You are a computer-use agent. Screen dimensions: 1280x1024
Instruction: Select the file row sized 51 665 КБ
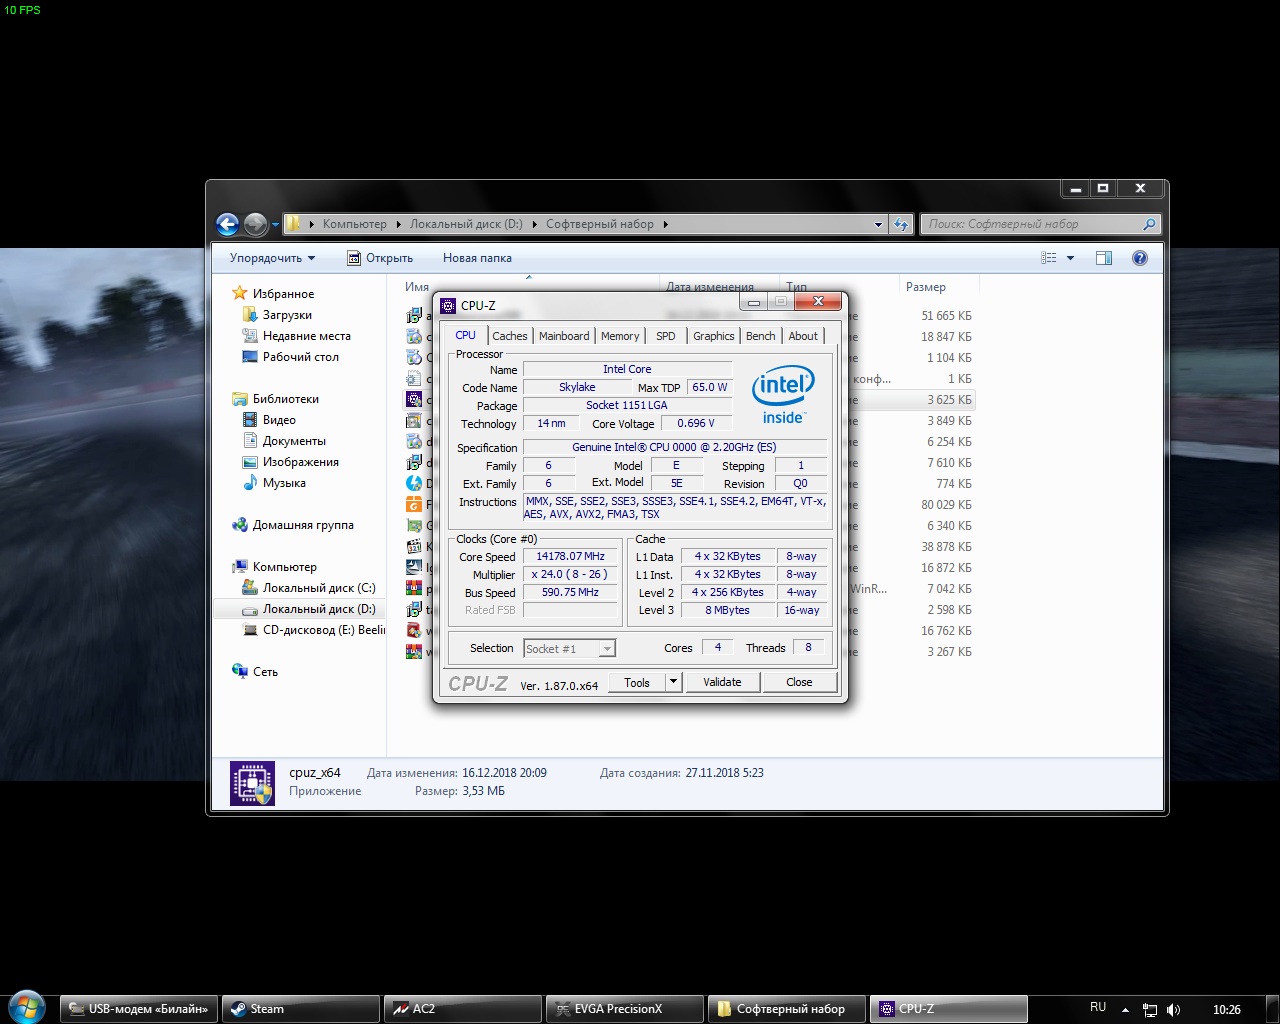tap(689, 316)
